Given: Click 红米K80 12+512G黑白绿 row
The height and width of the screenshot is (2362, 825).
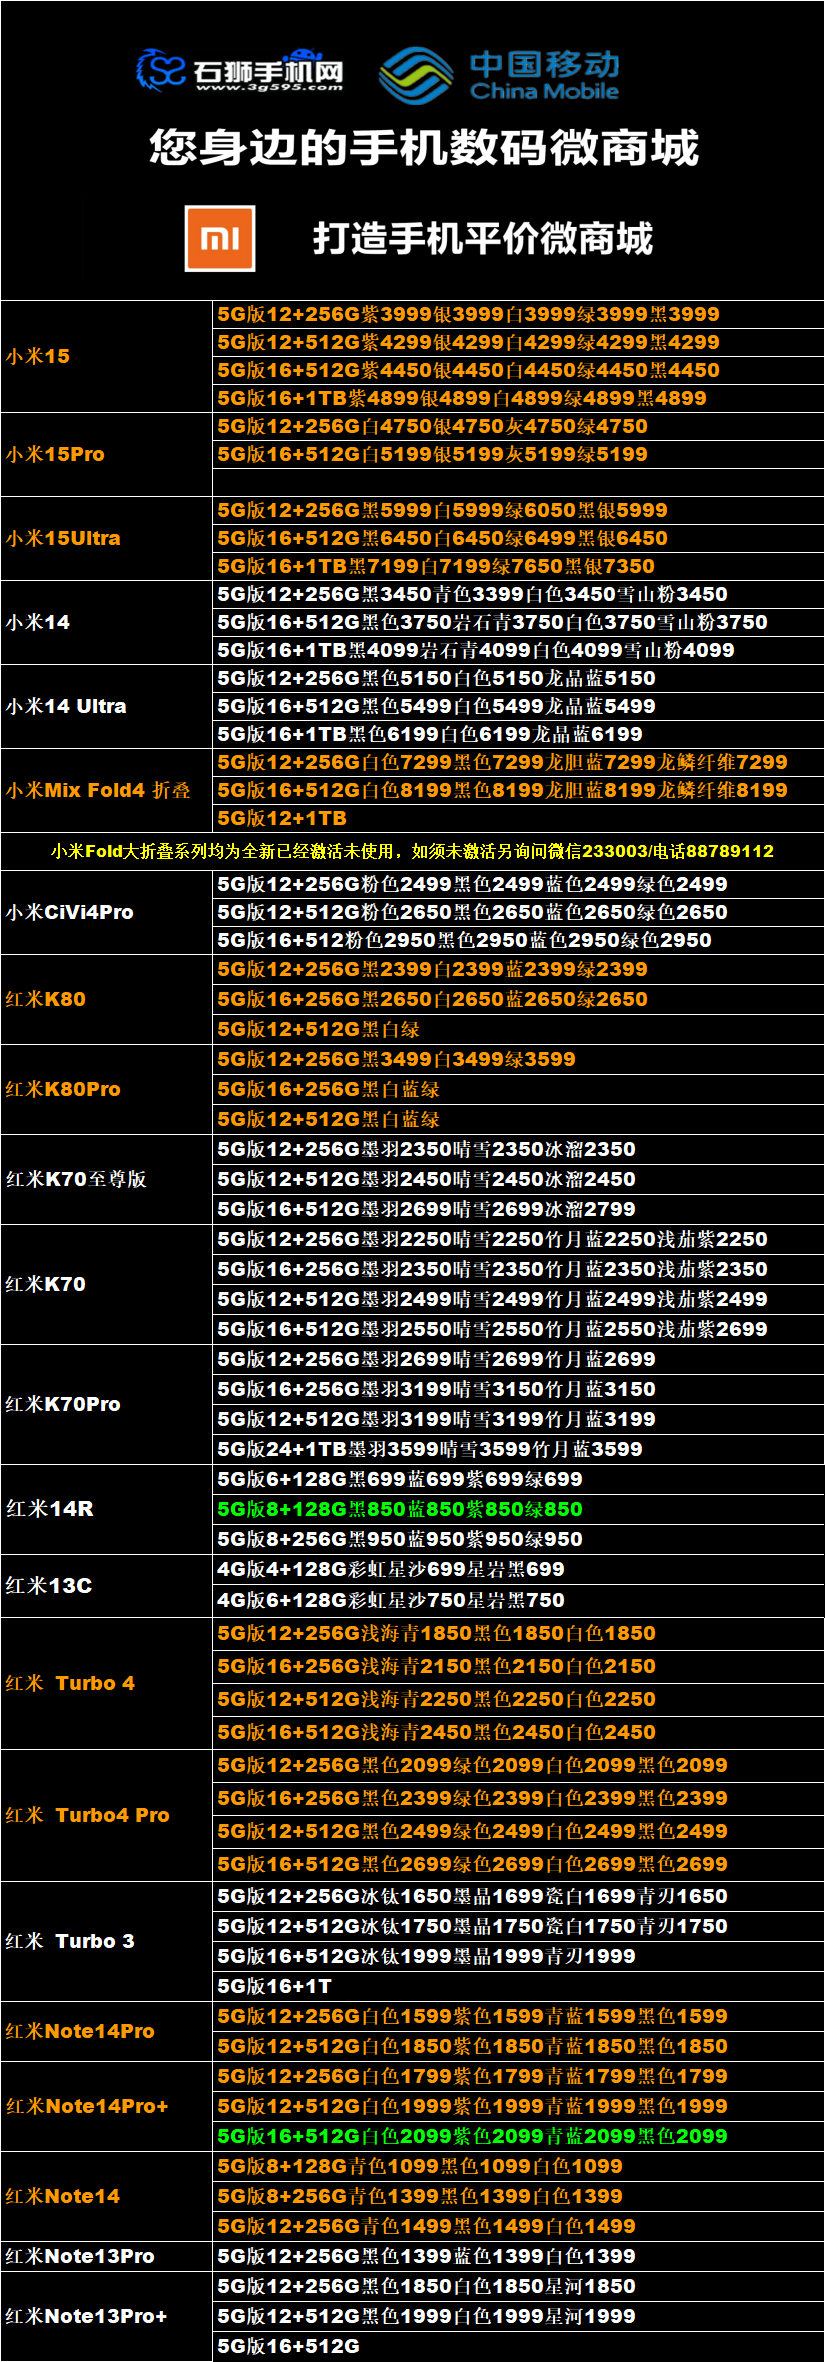Looking at the screenshot, I should tap(518, 1029).
